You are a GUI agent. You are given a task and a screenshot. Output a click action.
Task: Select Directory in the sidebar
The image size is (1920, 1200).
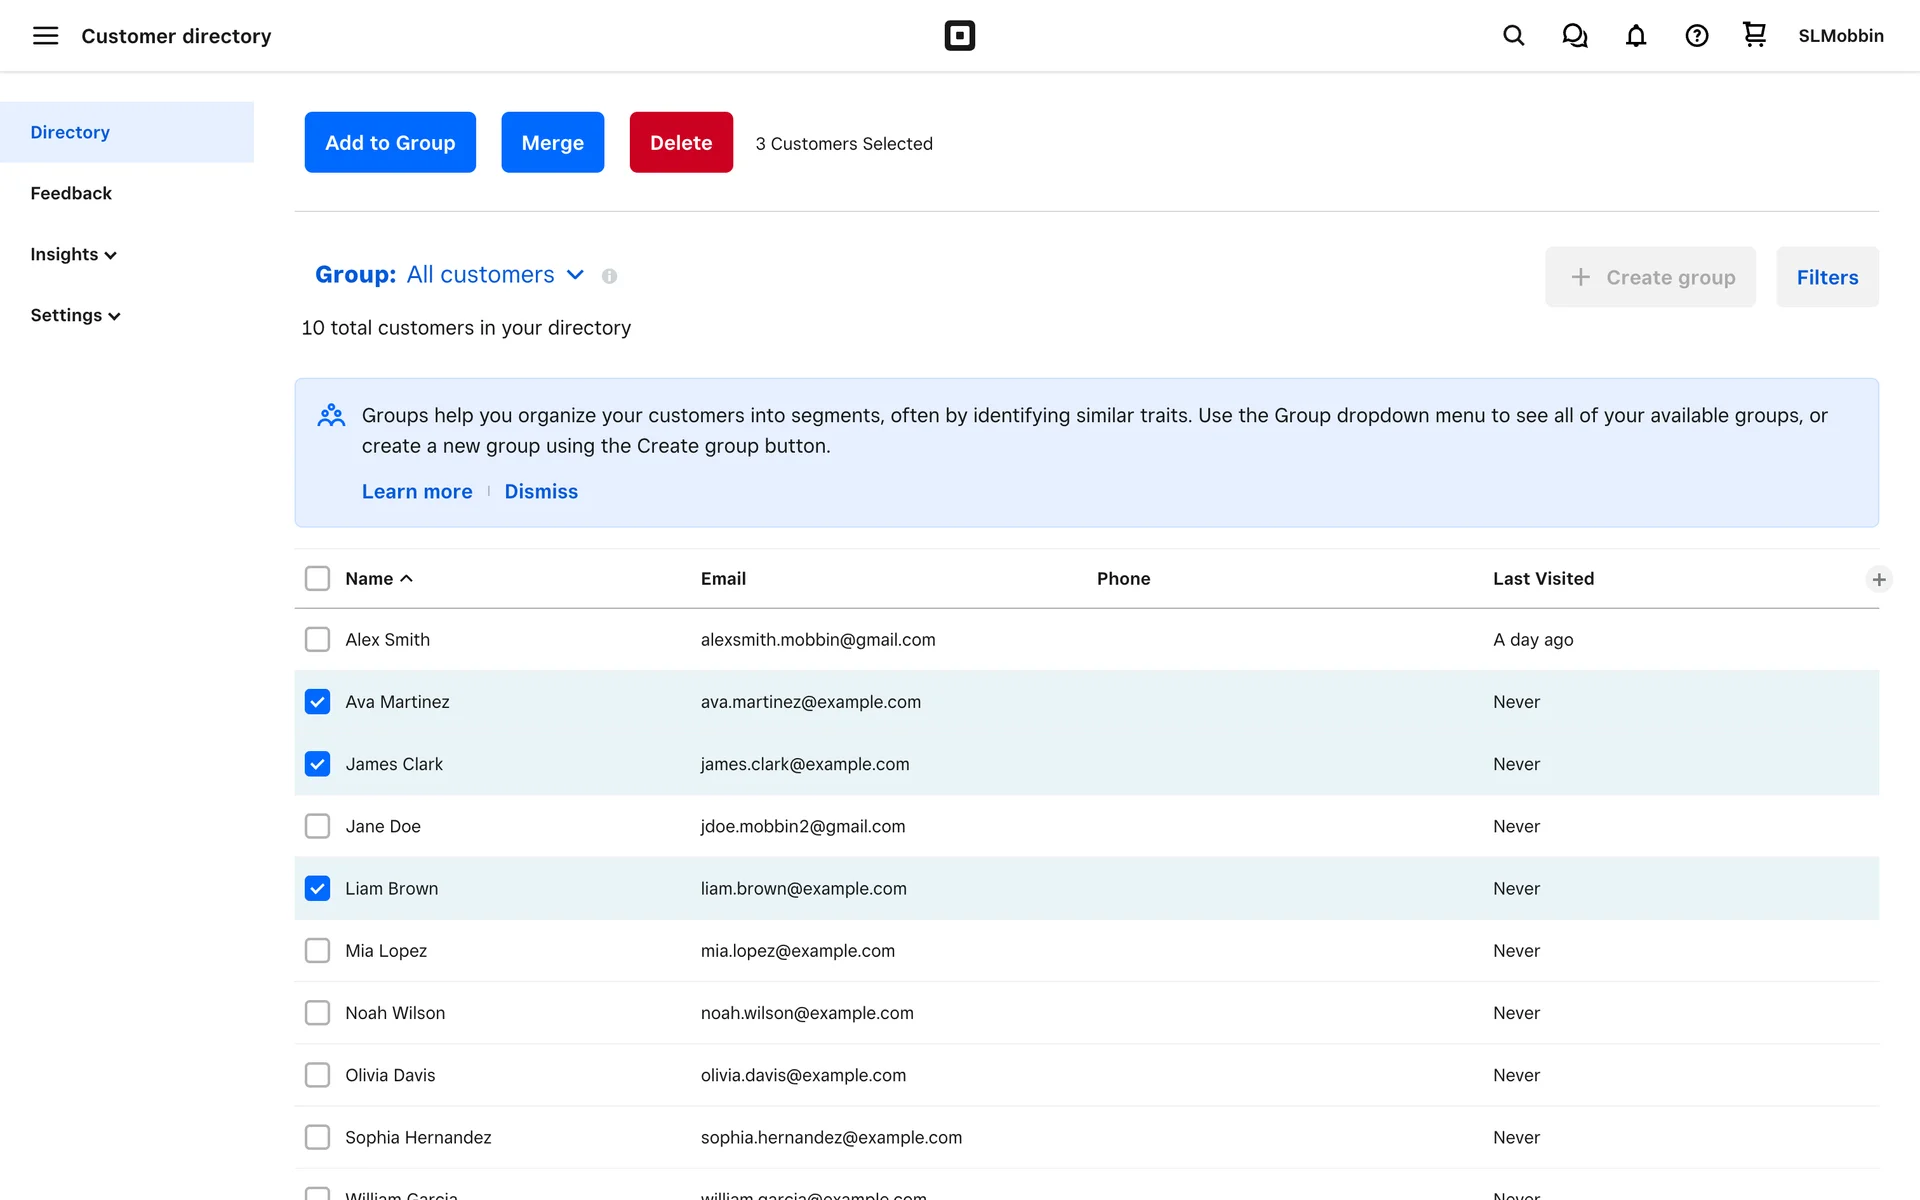pyautogui.click(x=70, y=132)
